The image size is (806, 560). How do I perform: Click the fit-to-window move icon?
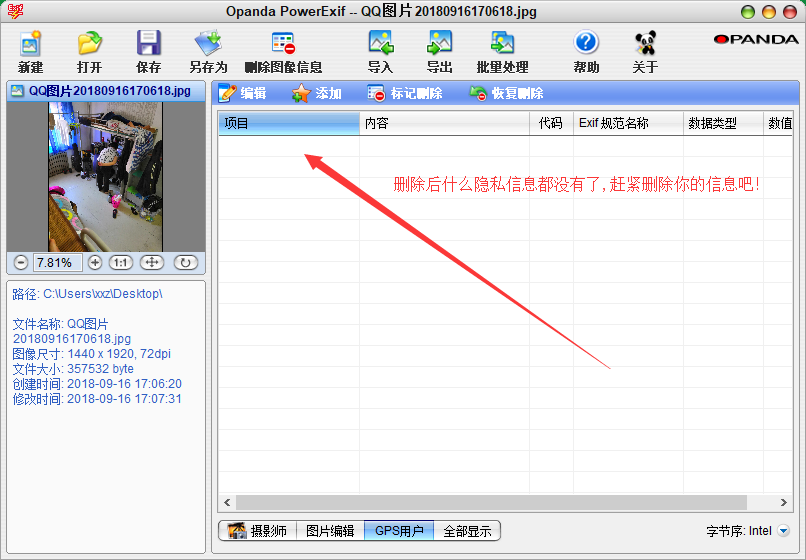152,263
